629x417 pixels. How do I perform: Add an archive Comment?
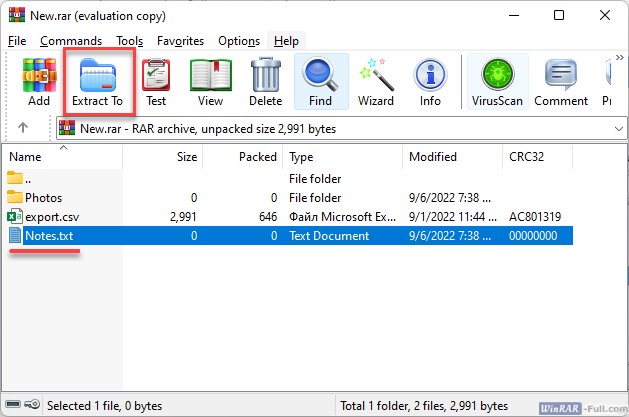coord(561,82)
